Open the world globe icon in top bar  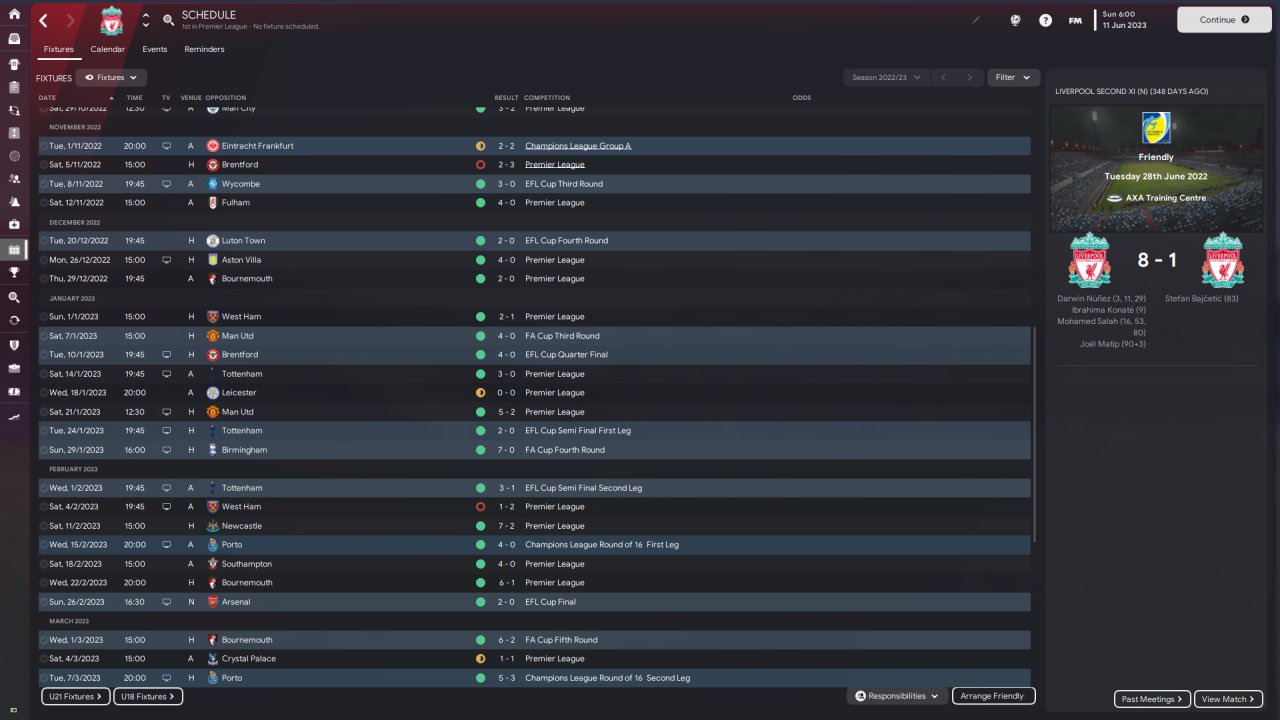click(x=1014, y=19)
